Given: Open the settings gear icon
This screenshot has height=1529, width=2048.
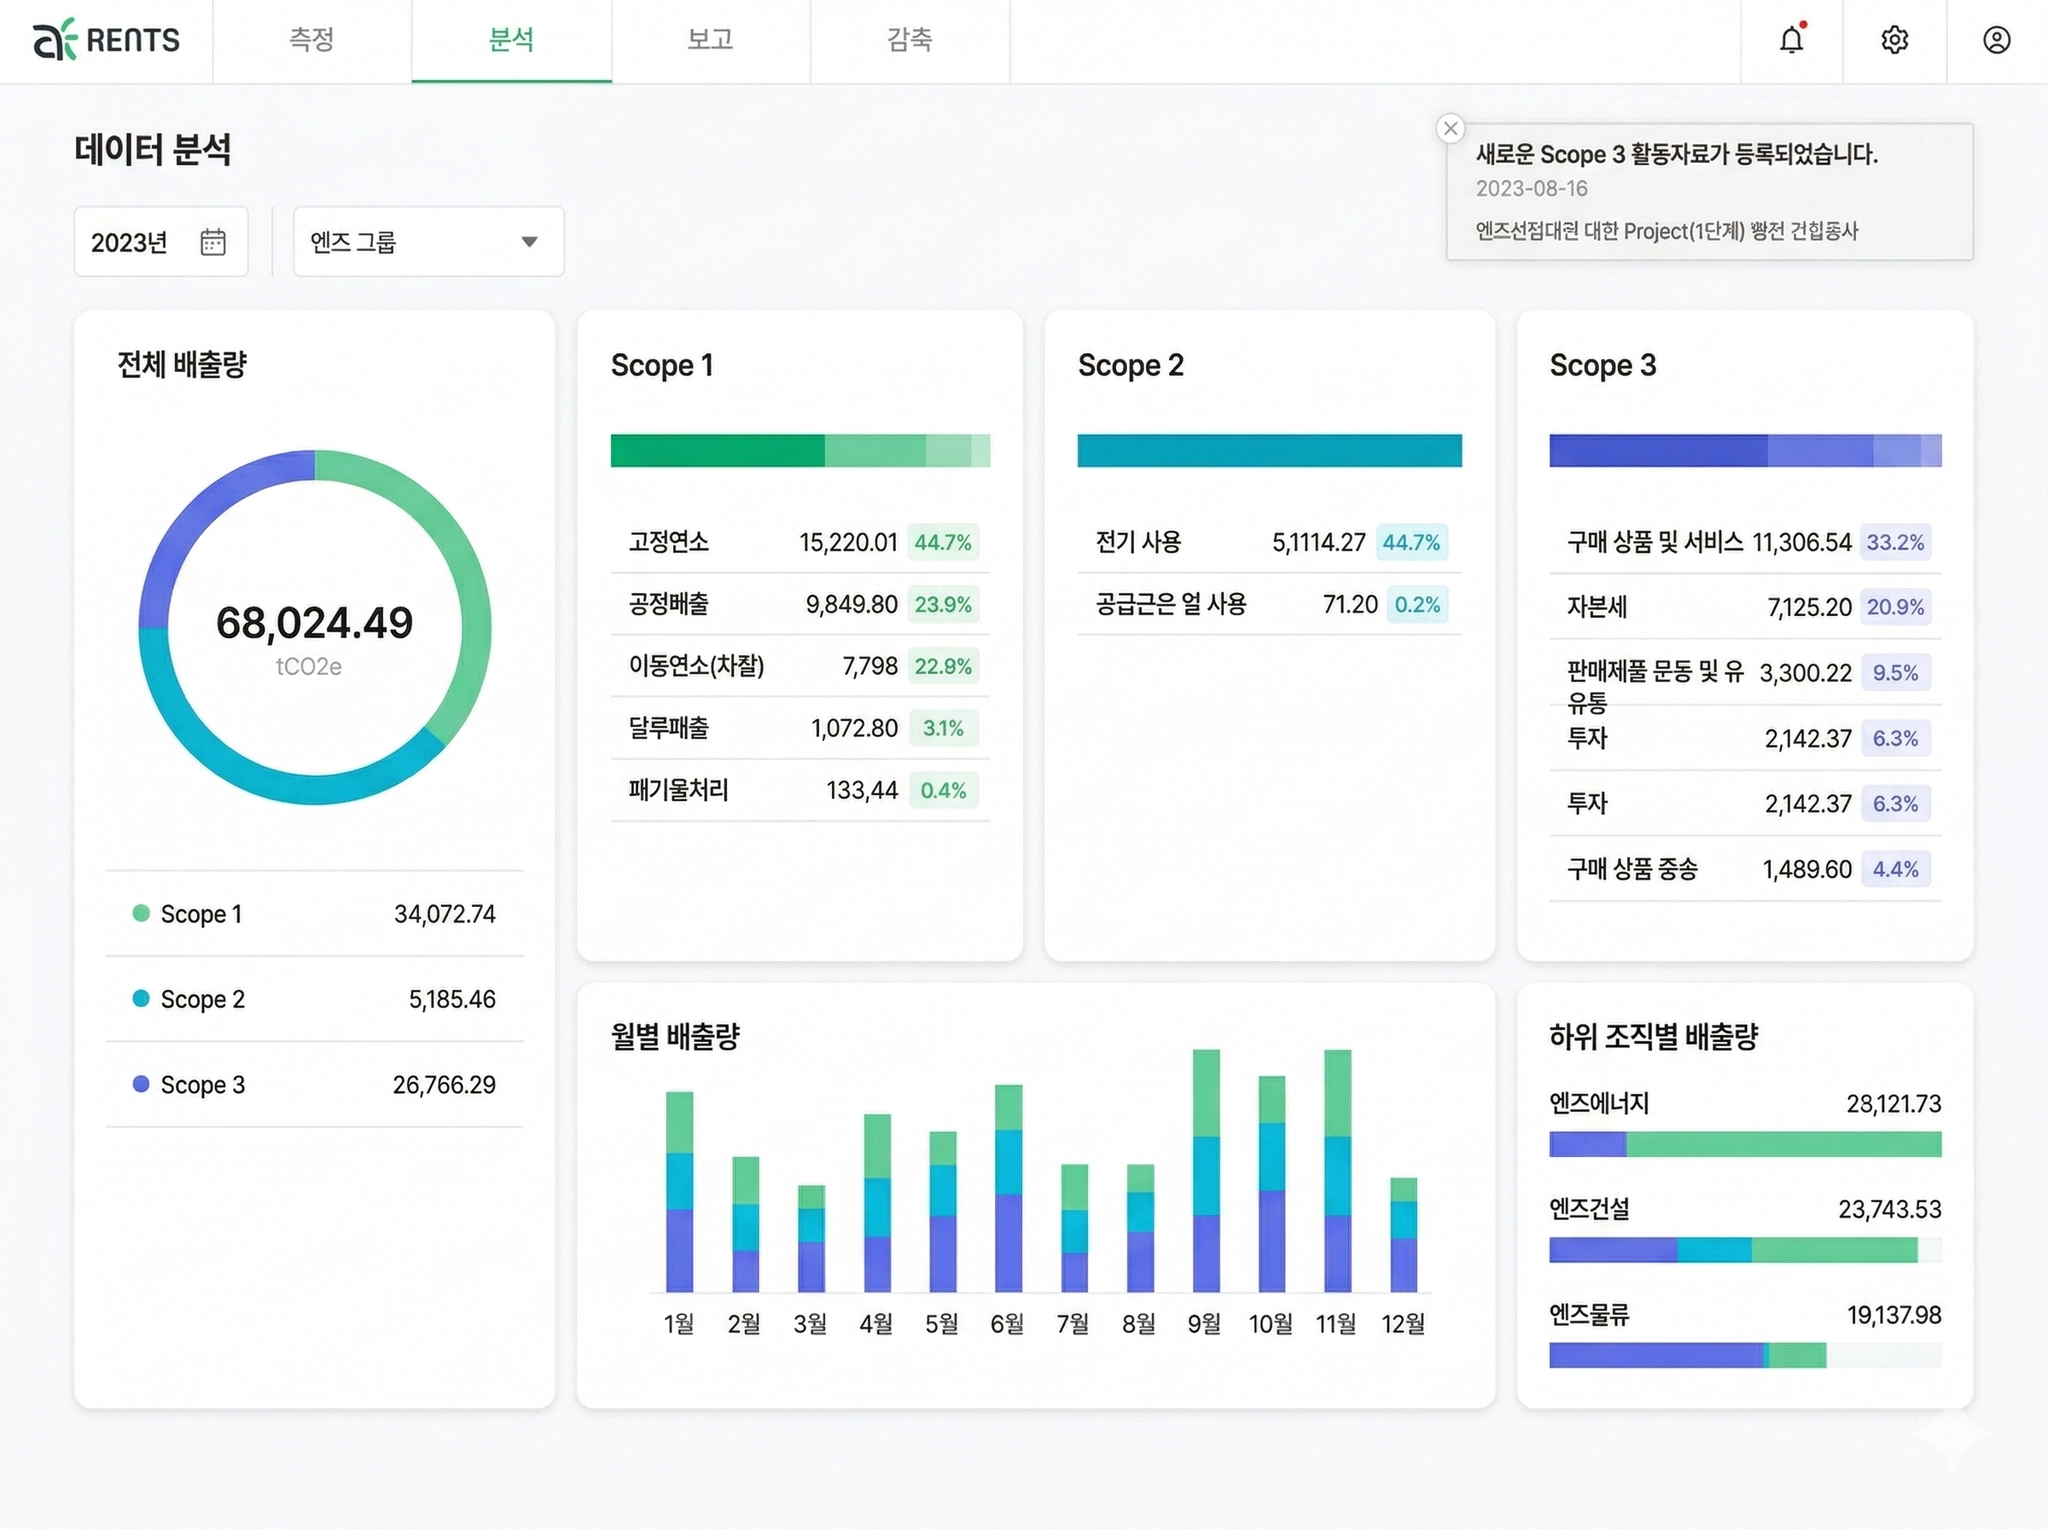Looking at the screenshot, I should coord(1894,40).
